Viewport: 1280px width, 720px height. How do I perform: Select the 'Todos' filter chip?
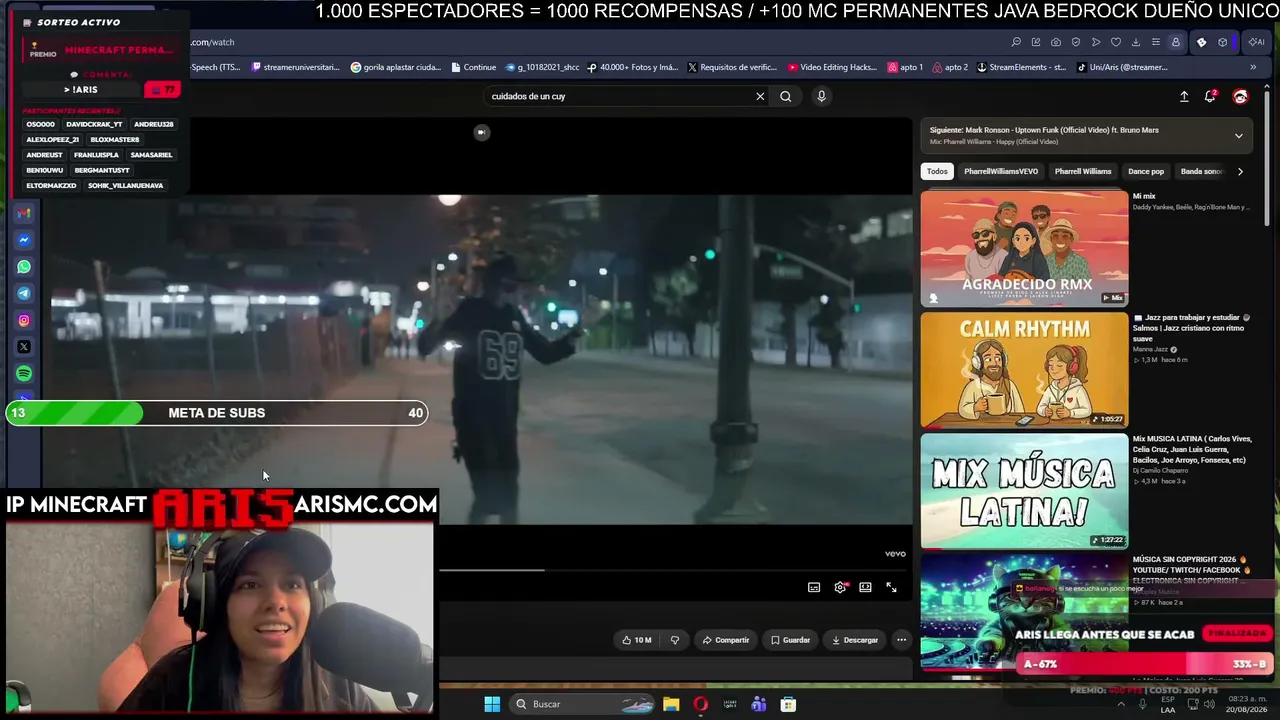tap(937, 171)
